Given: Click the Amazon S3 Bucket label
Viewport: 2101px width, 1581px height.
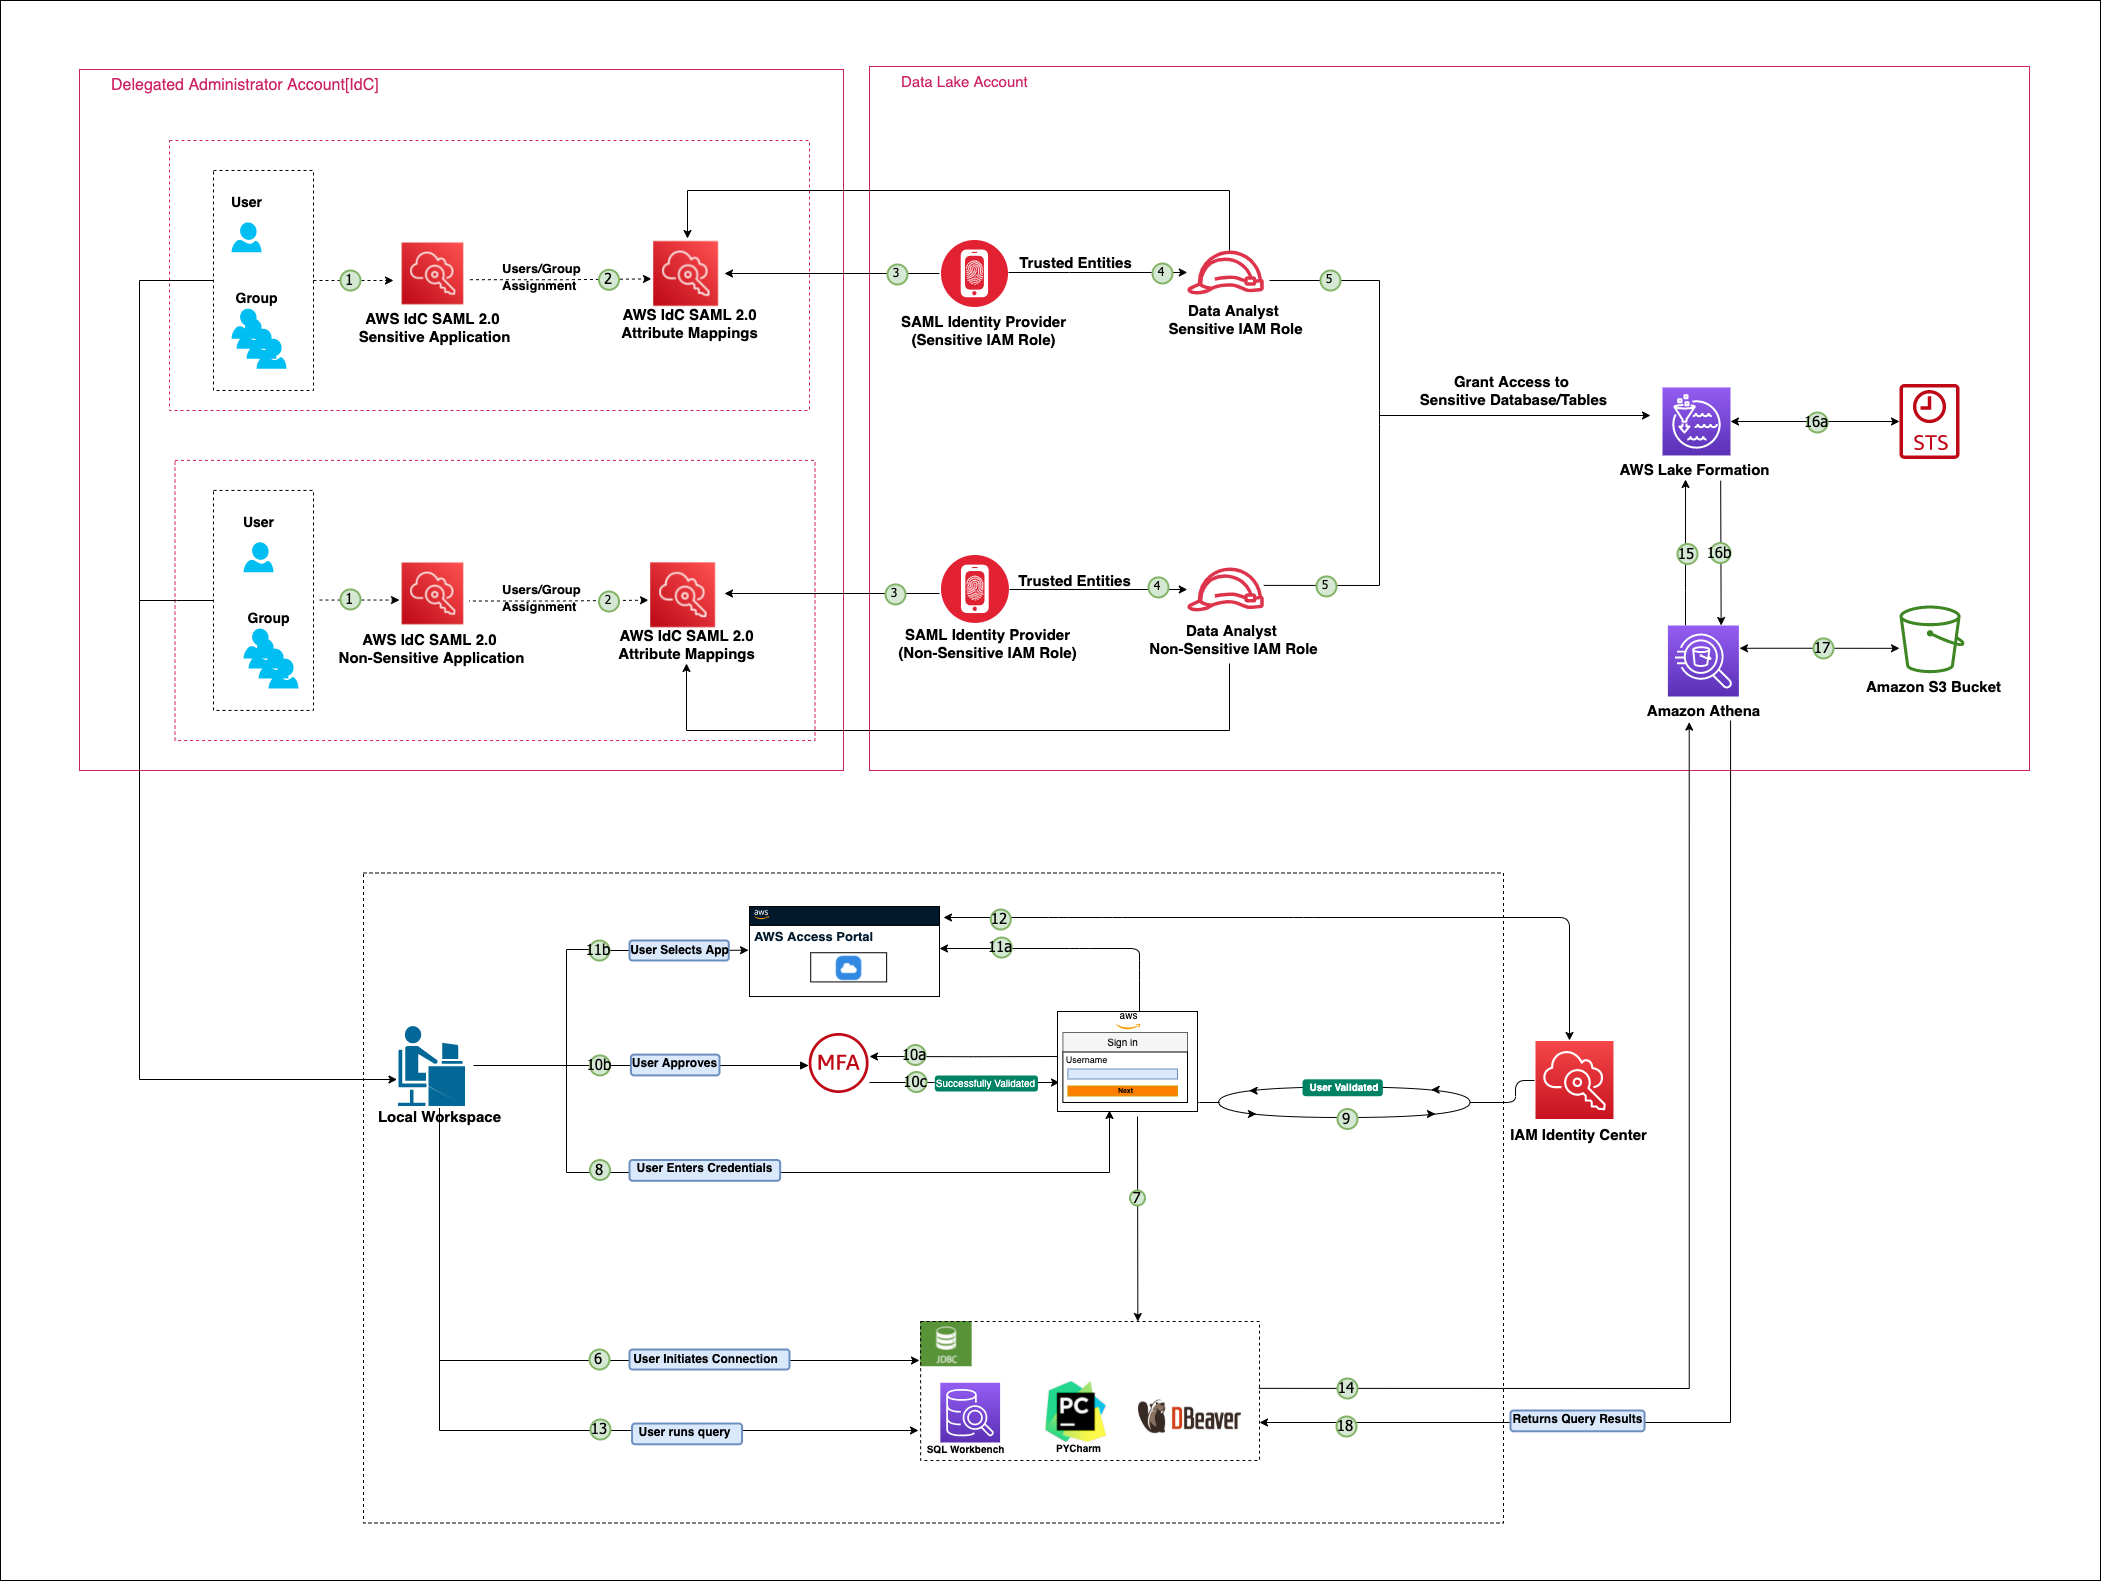Looking at the screenshot, I should click(1933, 687).
